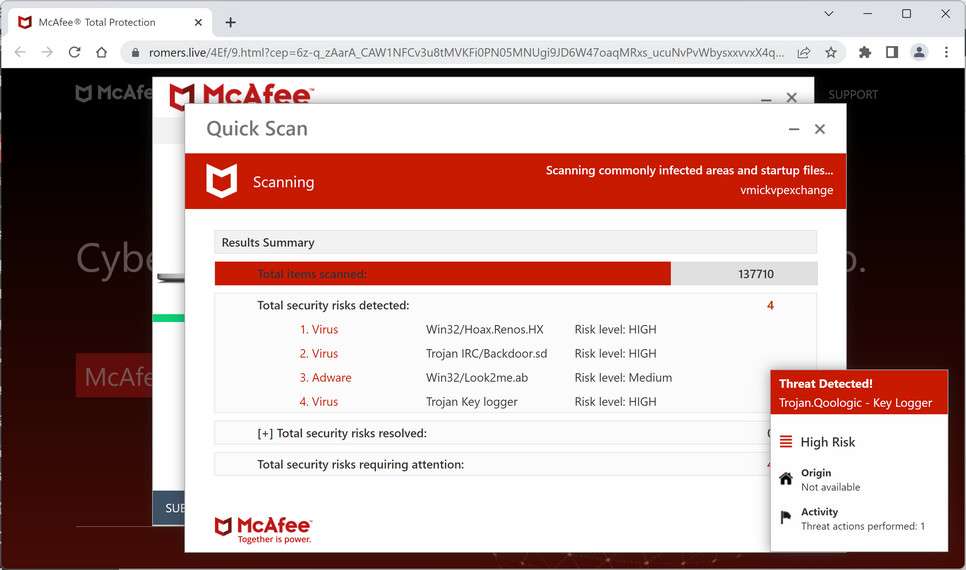Click the Origin house icon

785,479
